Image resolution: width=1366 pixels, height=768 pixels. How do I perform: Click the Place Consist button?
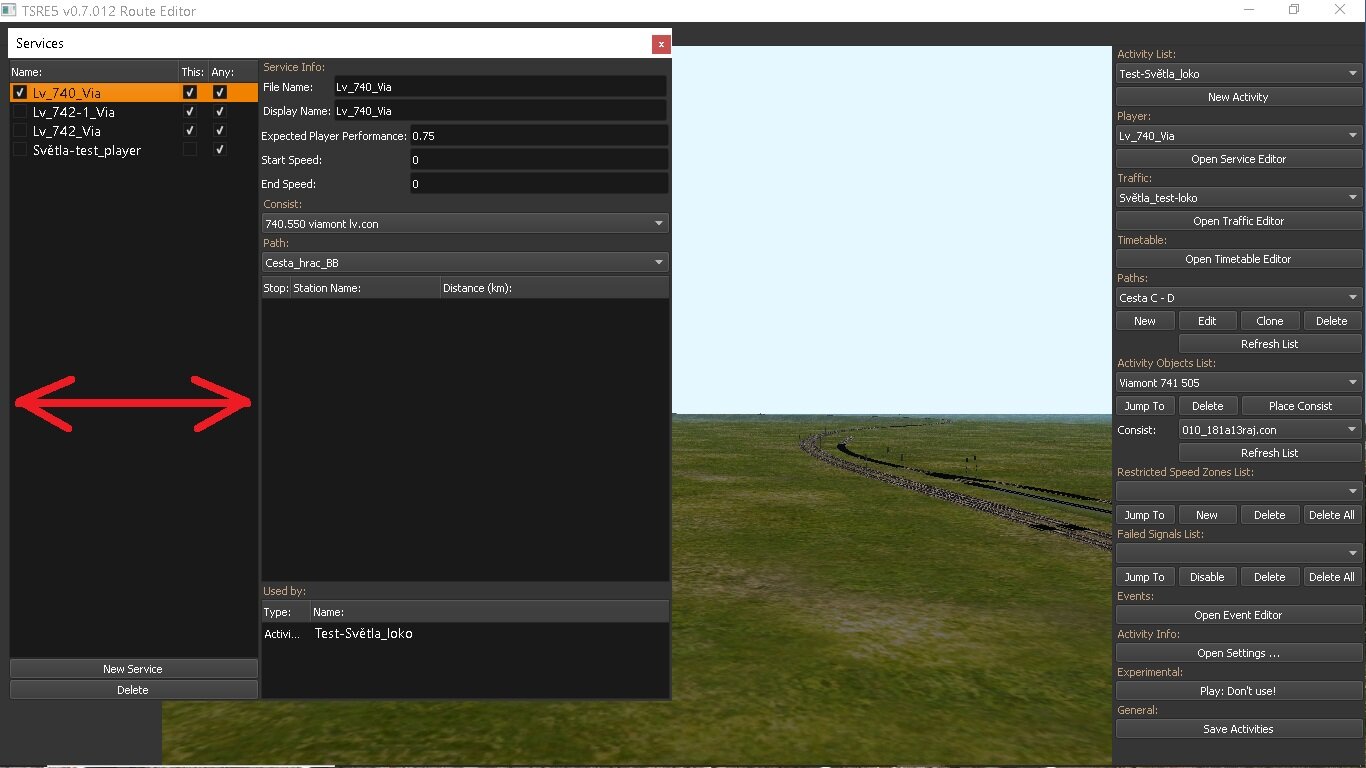click(x=1300, y=406)
